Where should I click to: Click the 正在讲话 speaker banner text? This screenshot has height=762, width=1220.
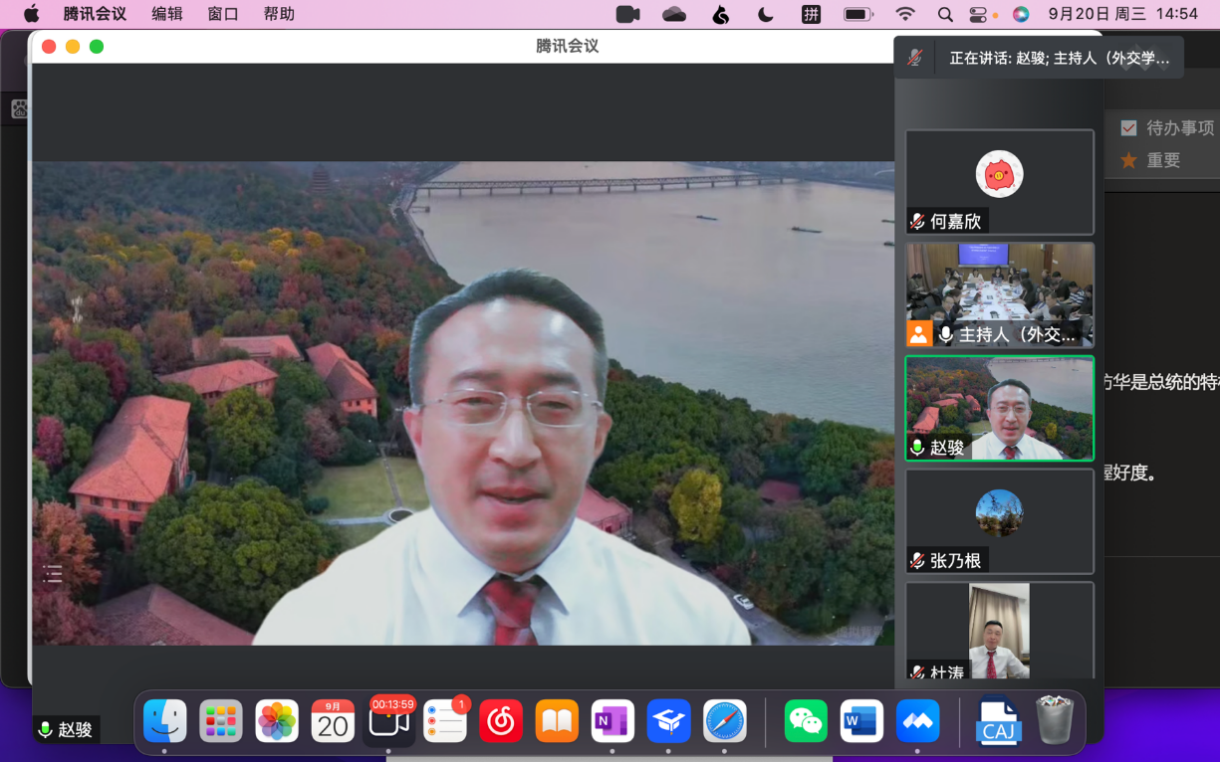[x=1059, y=58]
